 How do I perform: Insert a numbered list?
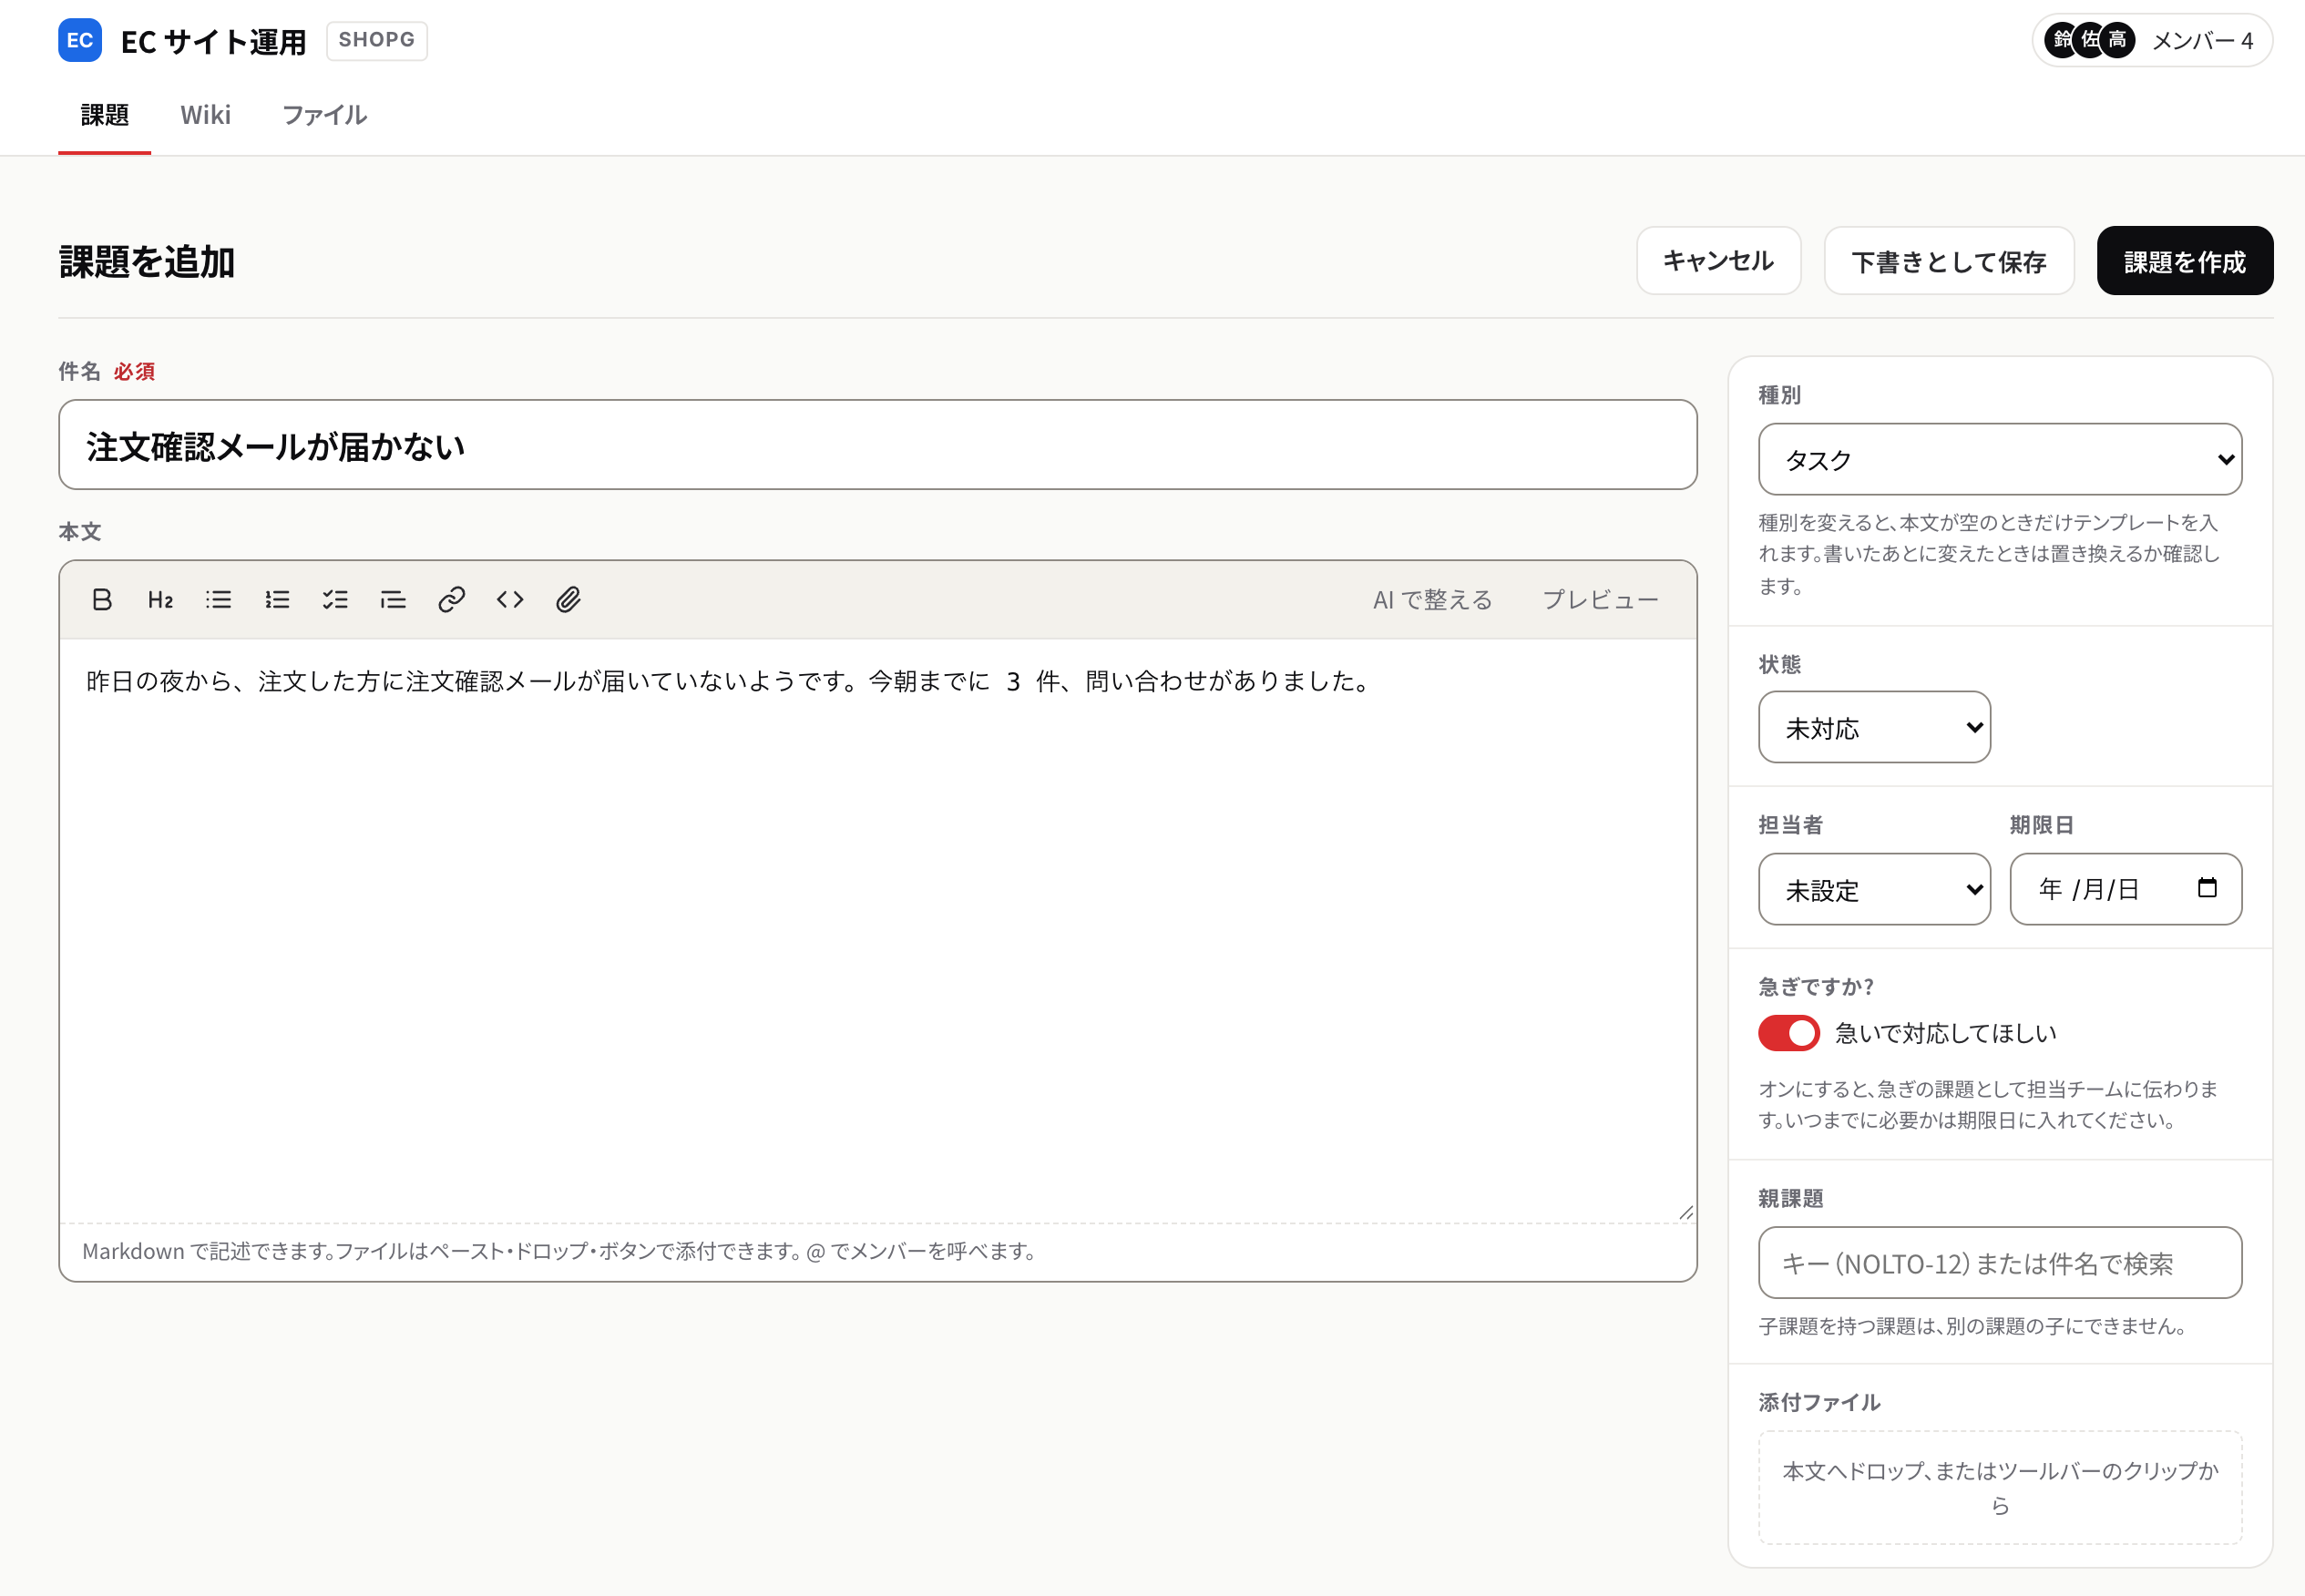pyautogui.click(x=277, y=599)
